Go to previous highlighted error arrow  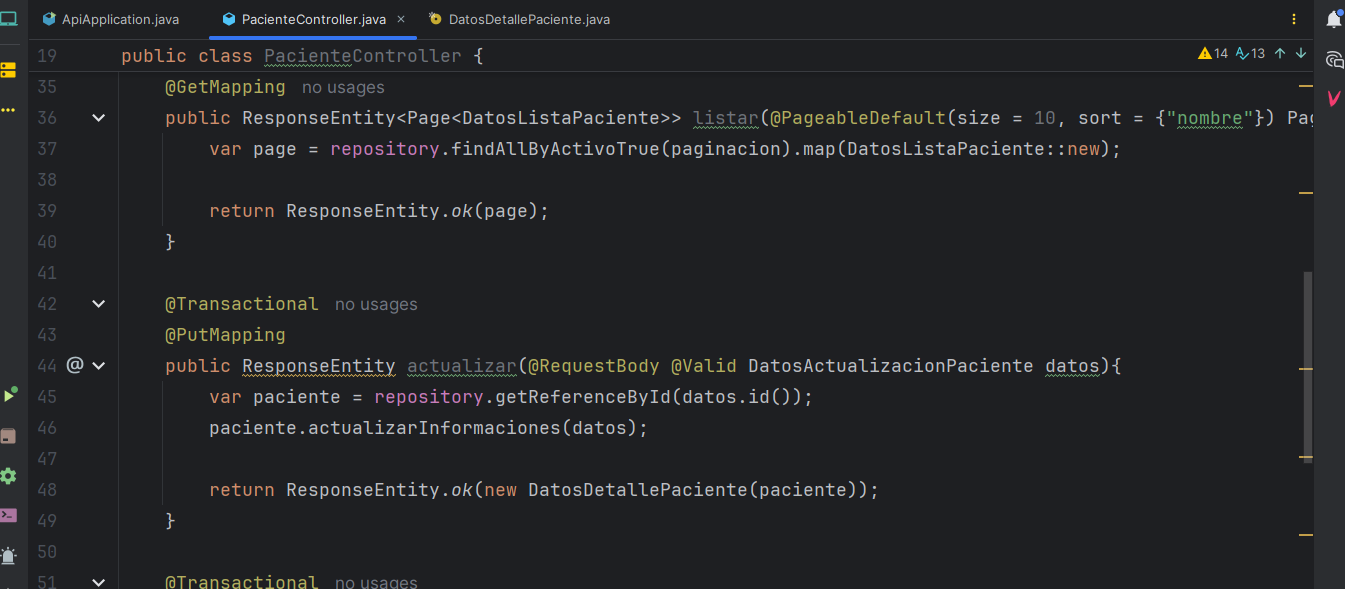click(1279, 54)
